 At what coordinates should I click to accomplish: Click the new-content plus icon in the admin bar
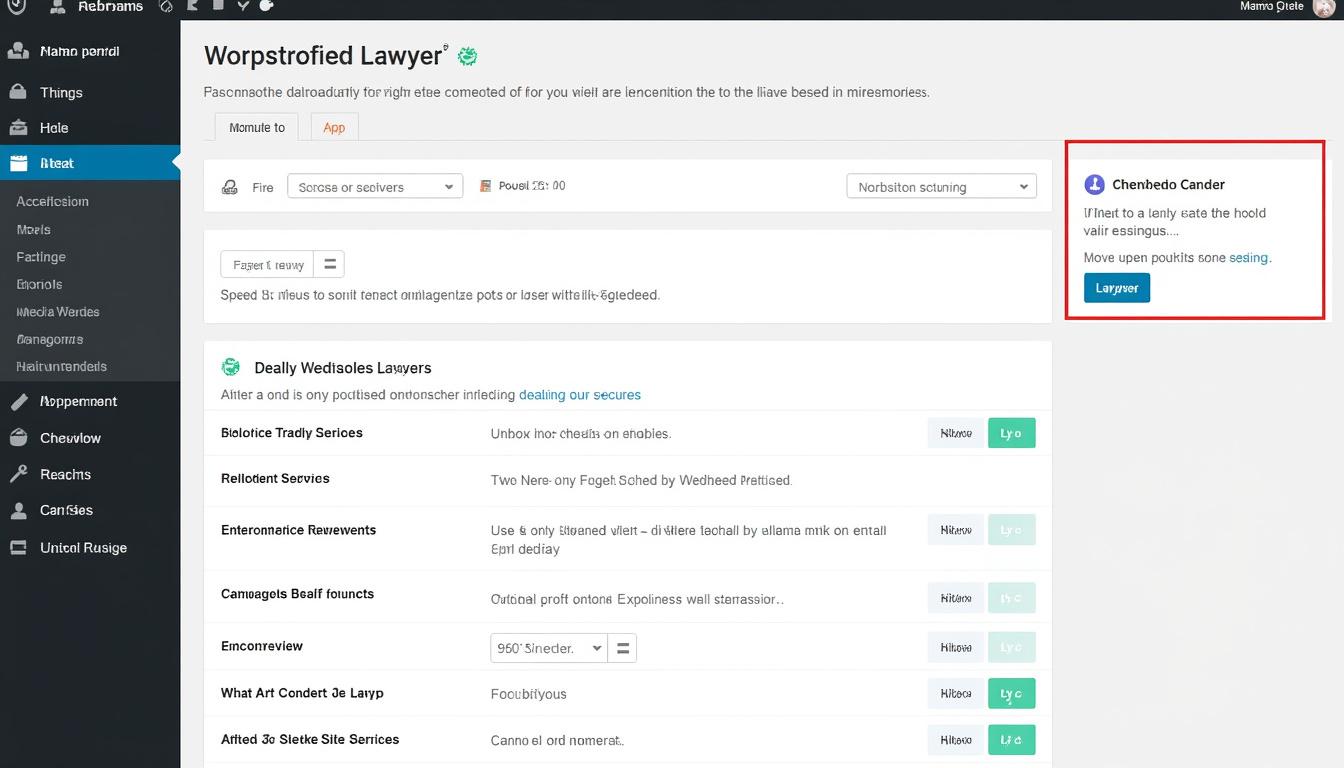click(x=265, y=8)
